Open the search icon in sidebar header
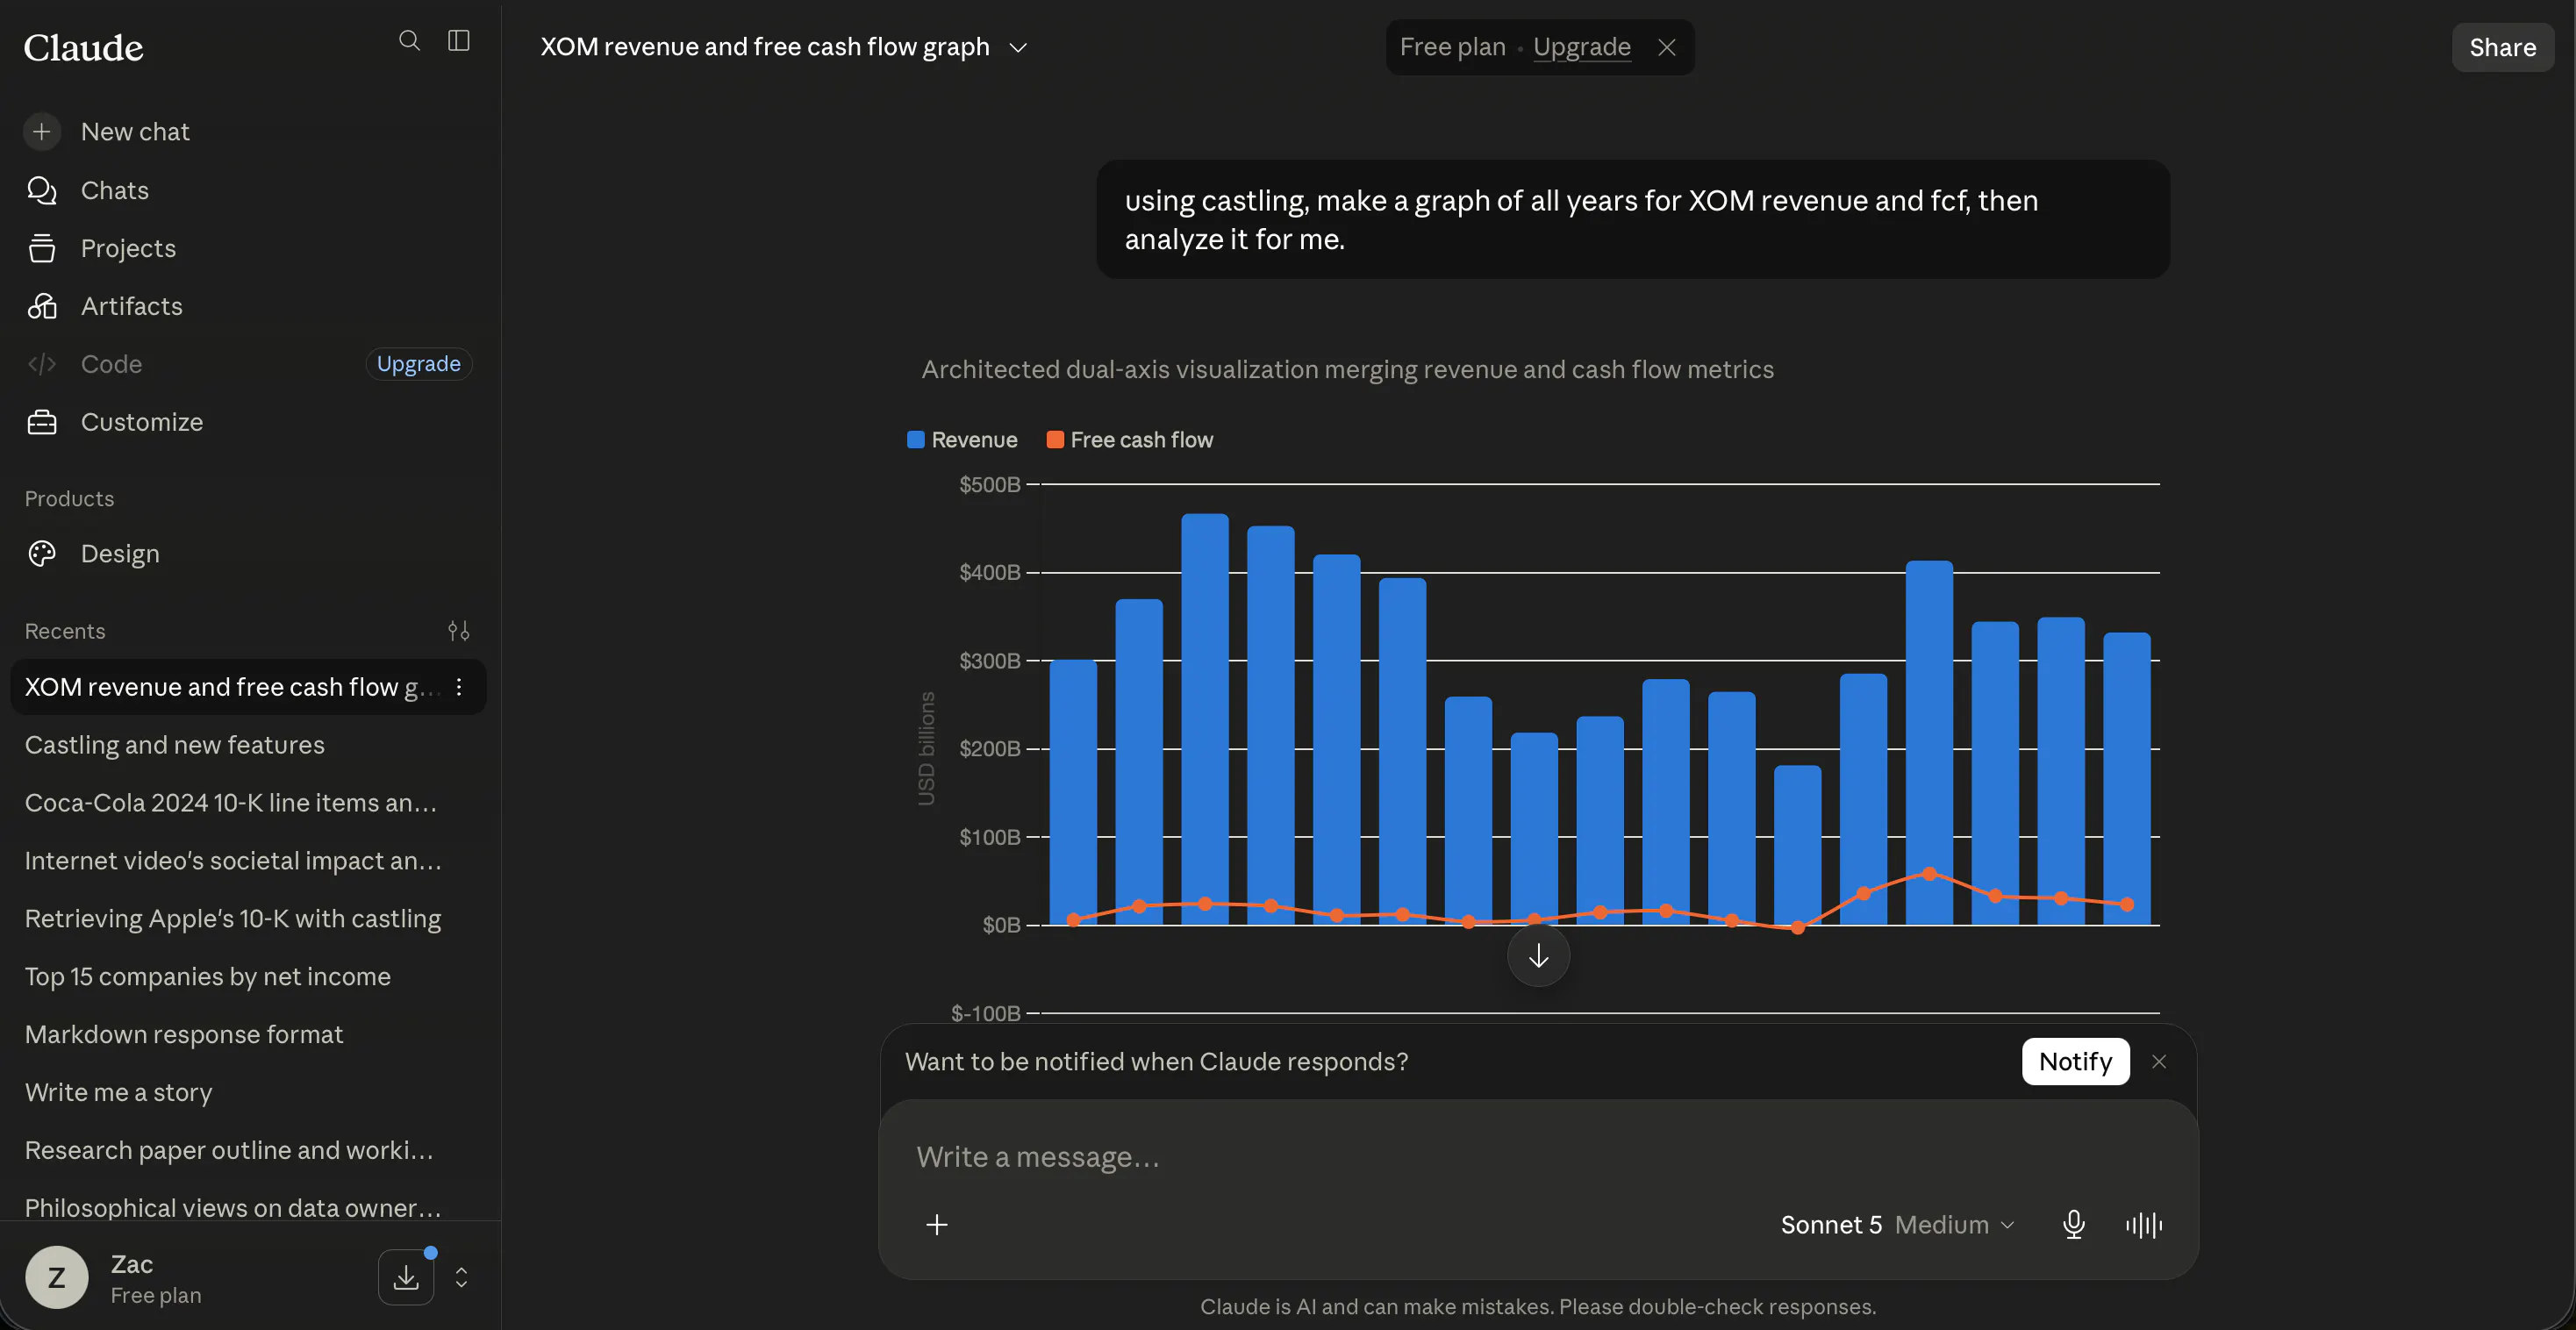This screenshot has width=2576, height=1330. click(x=409, y=41)
